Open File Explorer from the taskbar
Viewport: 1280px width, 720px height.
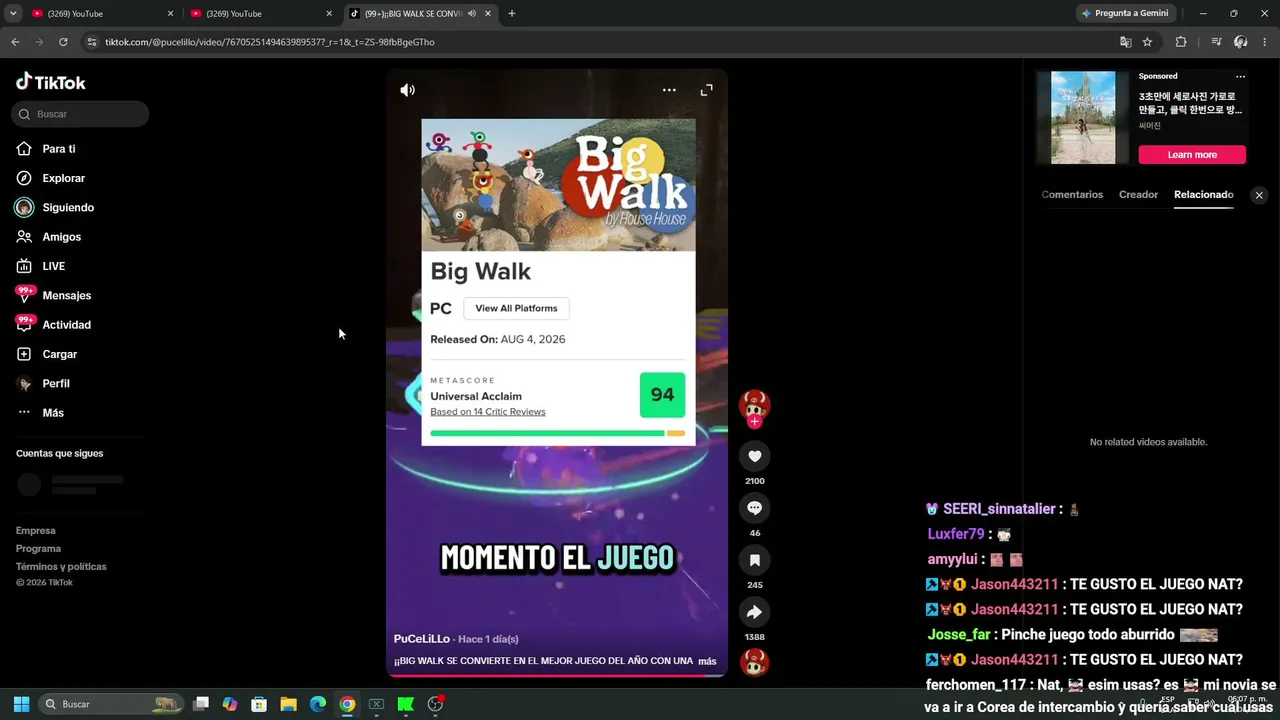coord(288,704)
